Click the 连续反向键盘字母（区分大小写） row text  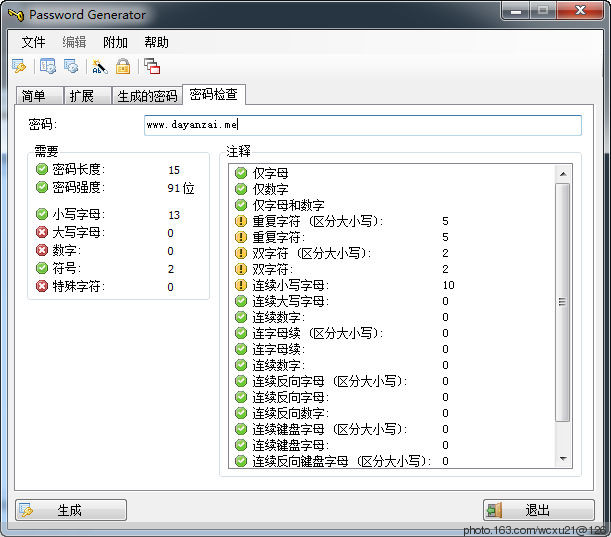(341, 461)
